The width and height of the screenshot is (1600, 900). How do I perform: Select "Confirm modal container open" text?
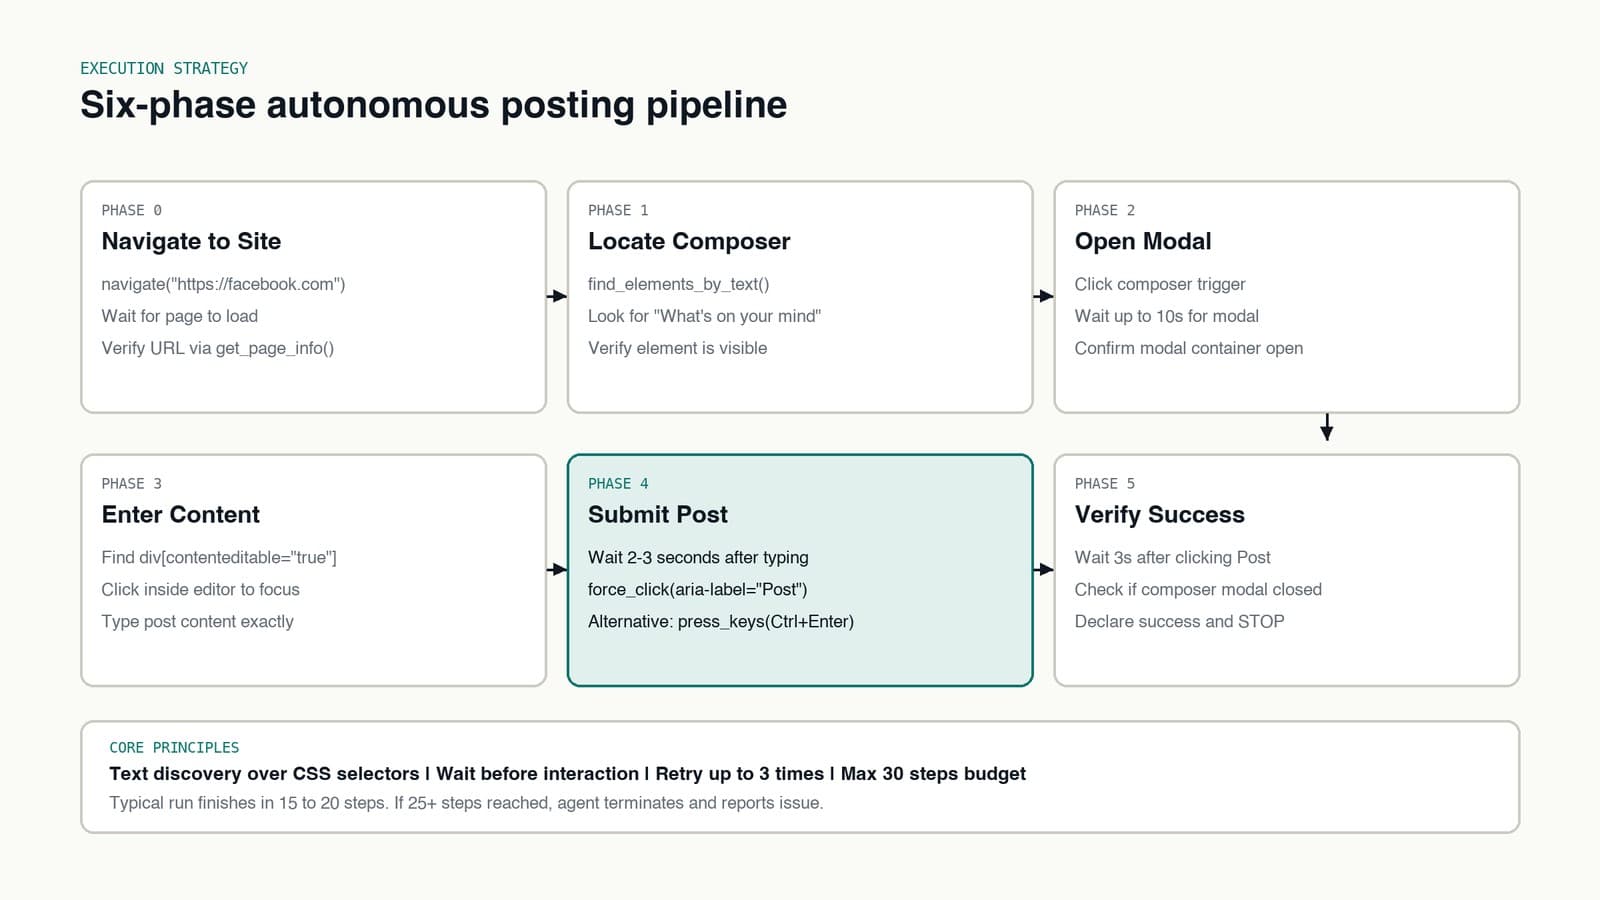click(x=1189, y=348)
